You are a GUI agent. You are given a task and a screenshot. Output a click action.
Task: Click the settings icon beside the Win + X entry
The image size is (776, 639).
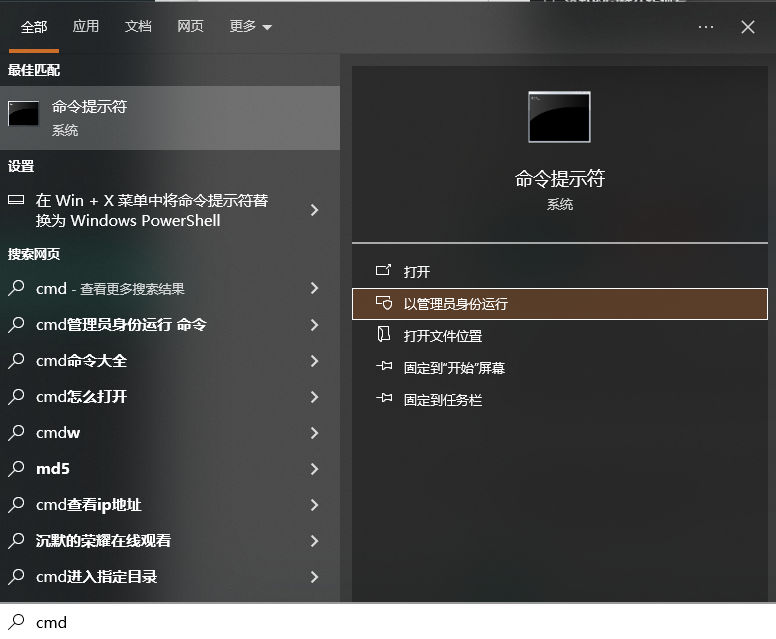click(16, 200)
